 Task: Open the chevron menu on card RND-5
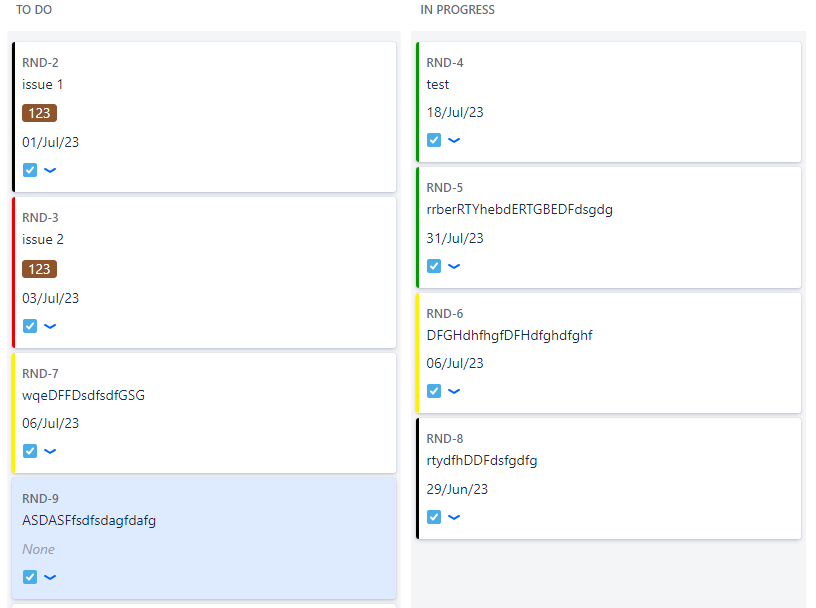click(x=453, y=266)
